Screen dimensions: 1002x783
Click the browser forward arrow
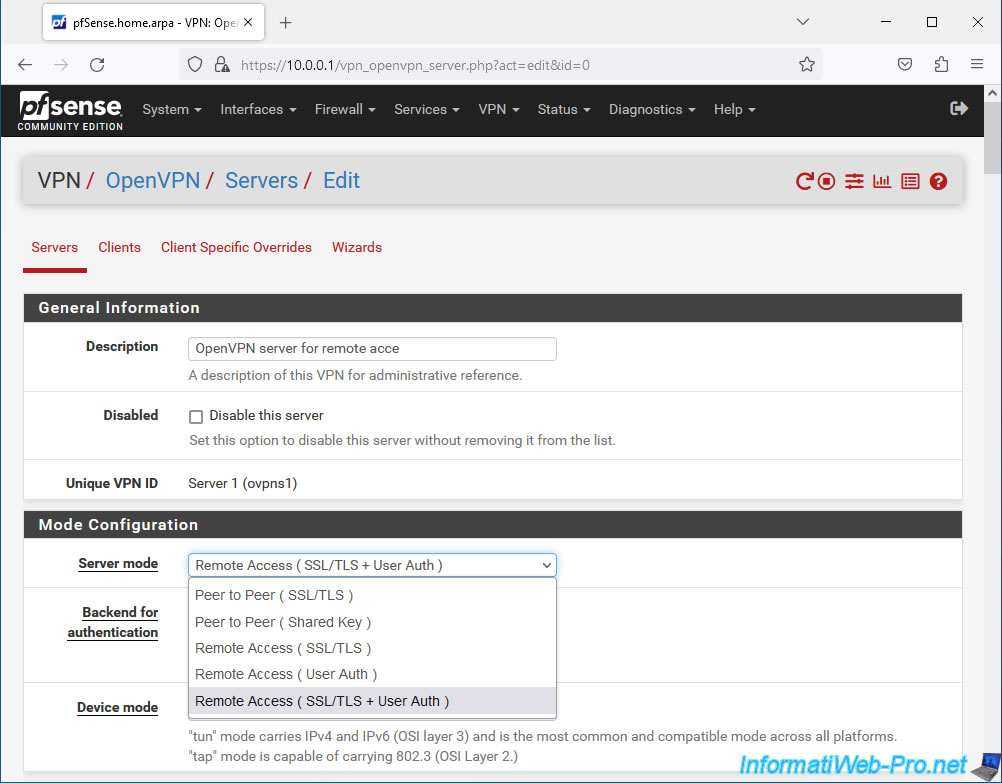(61, 65)
